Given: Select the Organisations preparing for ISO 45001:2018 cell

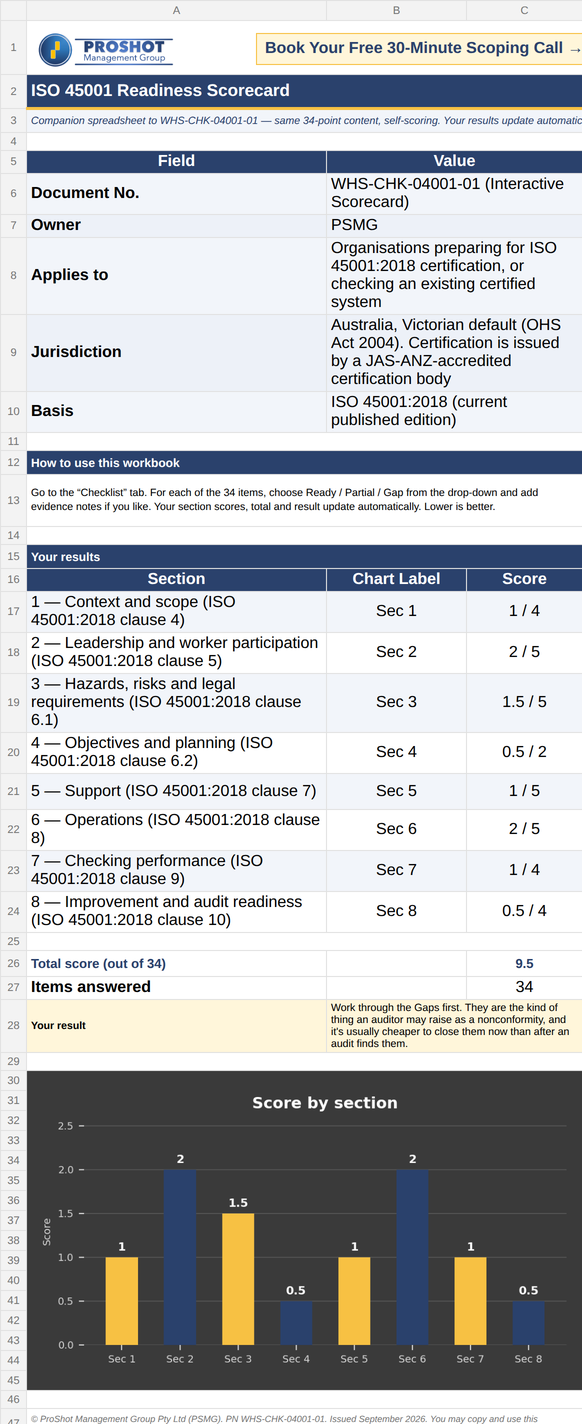Looking at the screenshot, I should (x=454, y=275).
